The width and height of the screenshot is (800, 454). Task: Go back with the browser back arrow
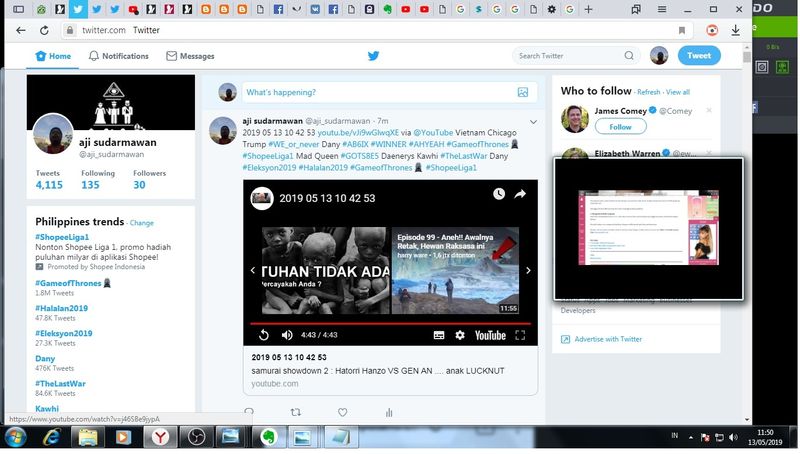point(20,30)
